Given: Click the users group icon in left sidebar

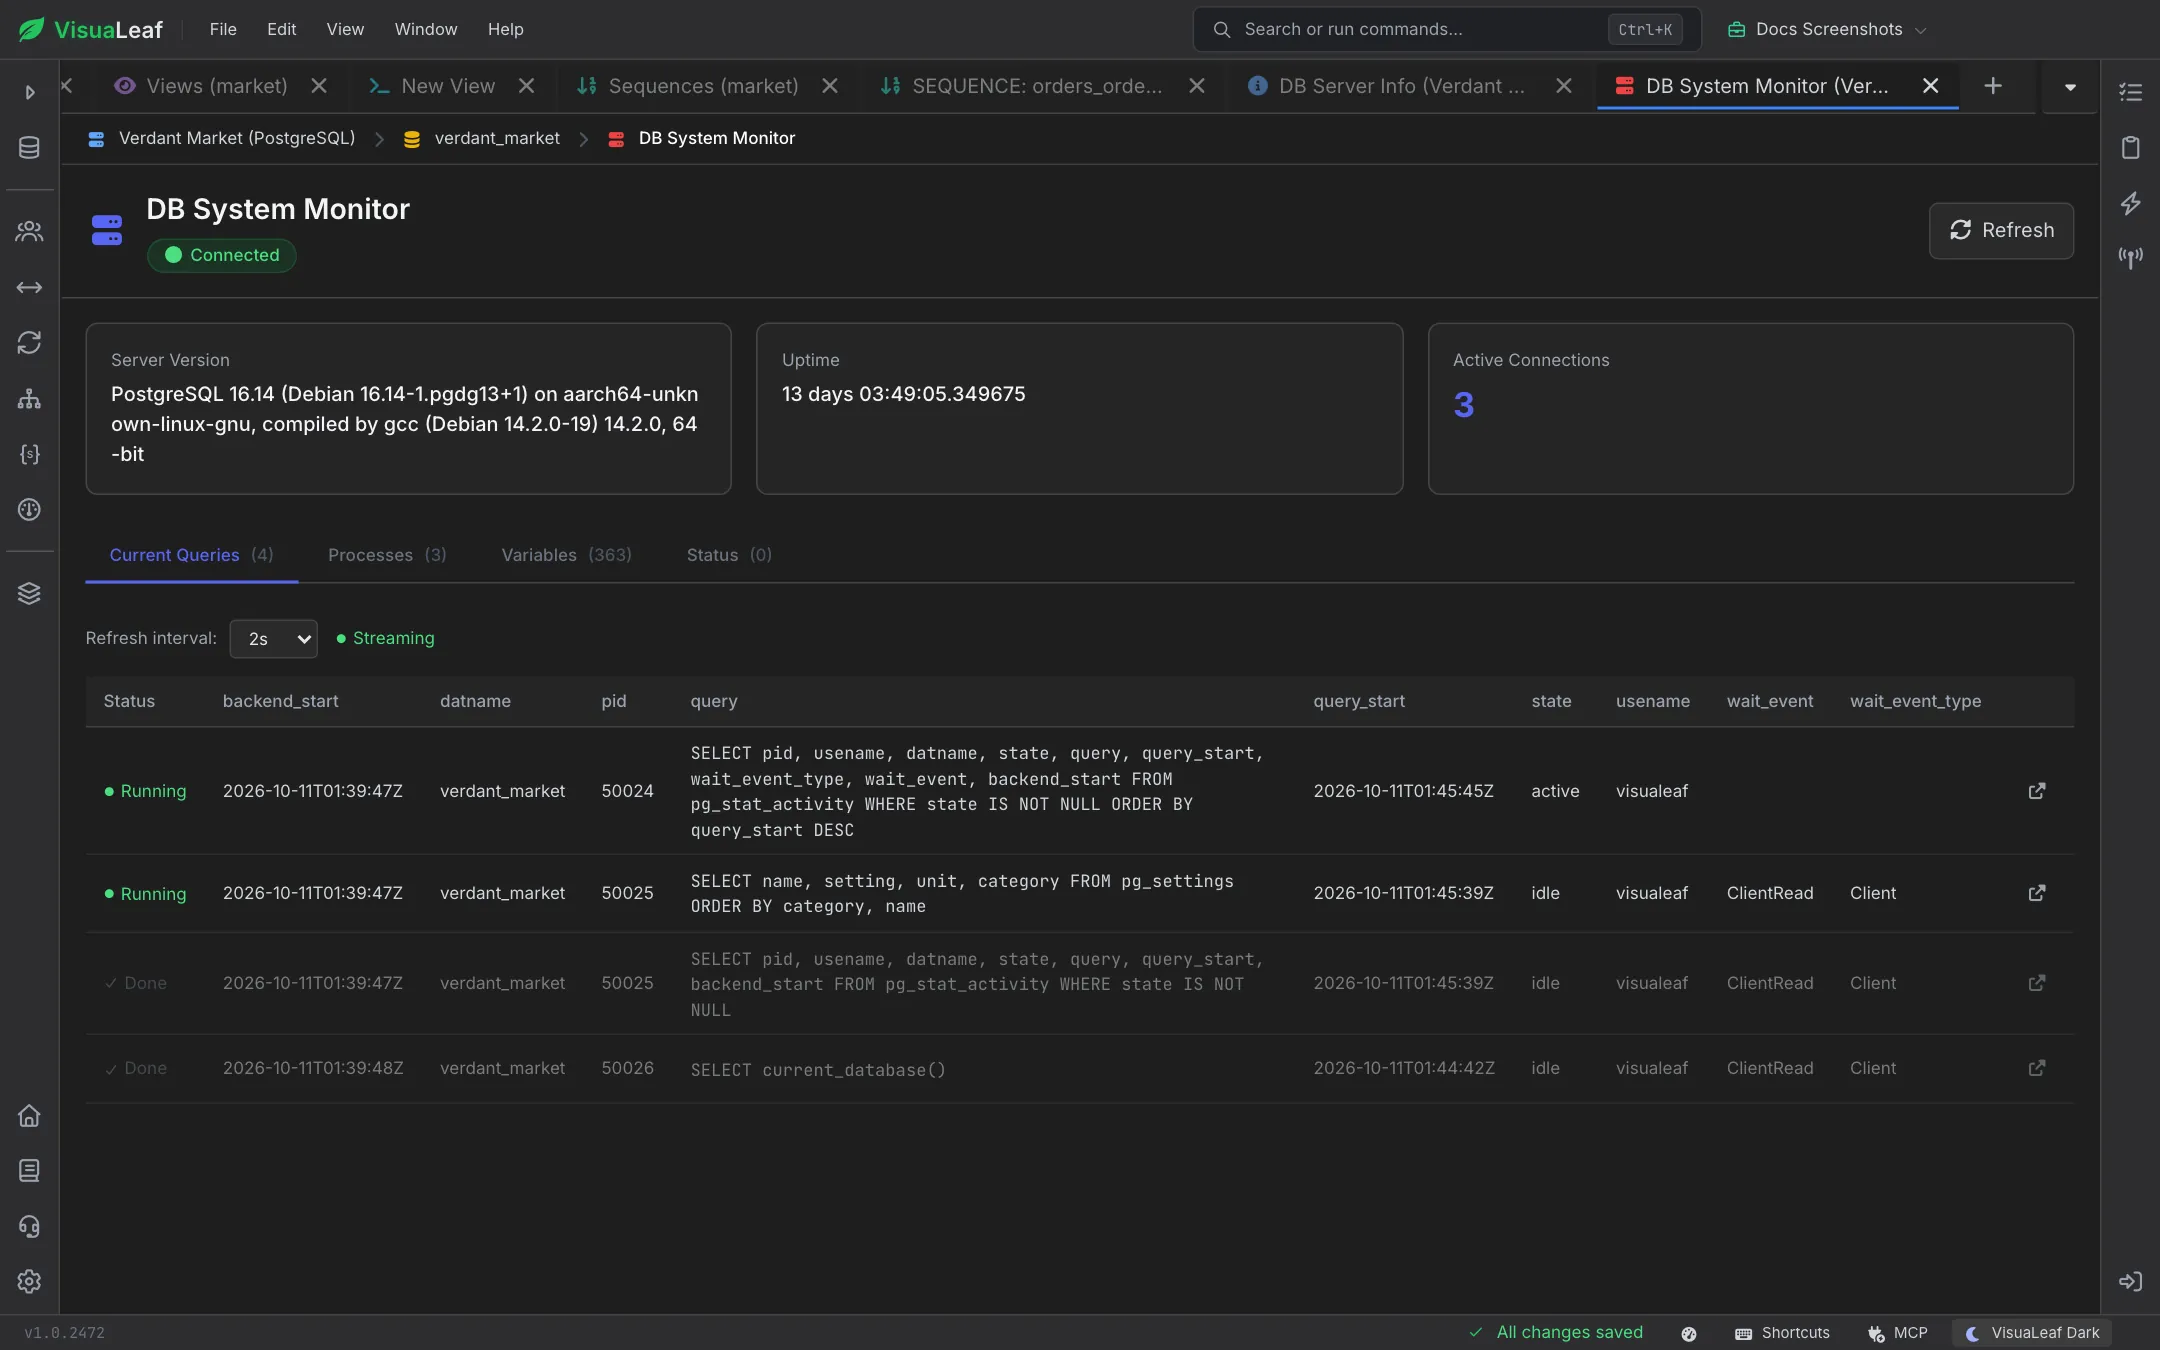Looking at the screenshot, I should pyautogui.click(x=29, y=231).
